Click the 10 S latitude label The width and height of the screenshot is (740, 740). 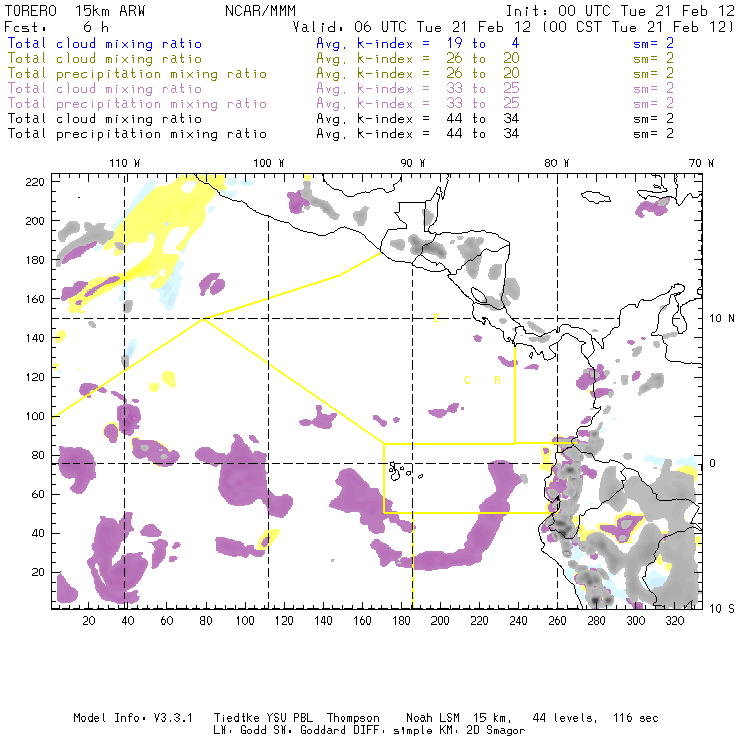point(720,608)
